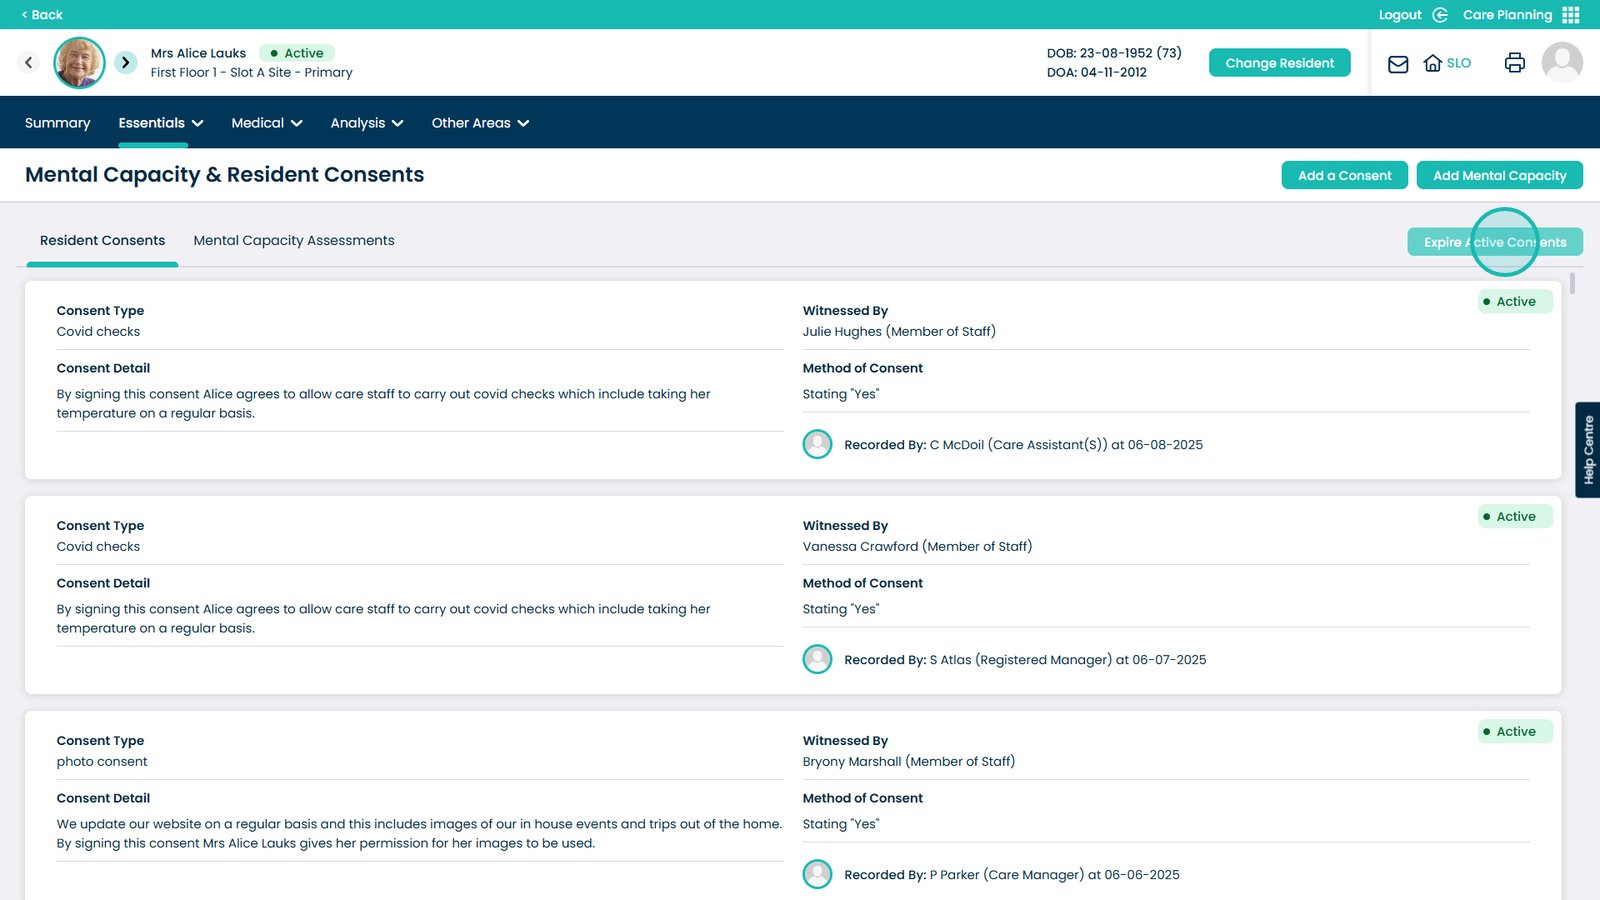Click the Add a Consent button

1344,175
